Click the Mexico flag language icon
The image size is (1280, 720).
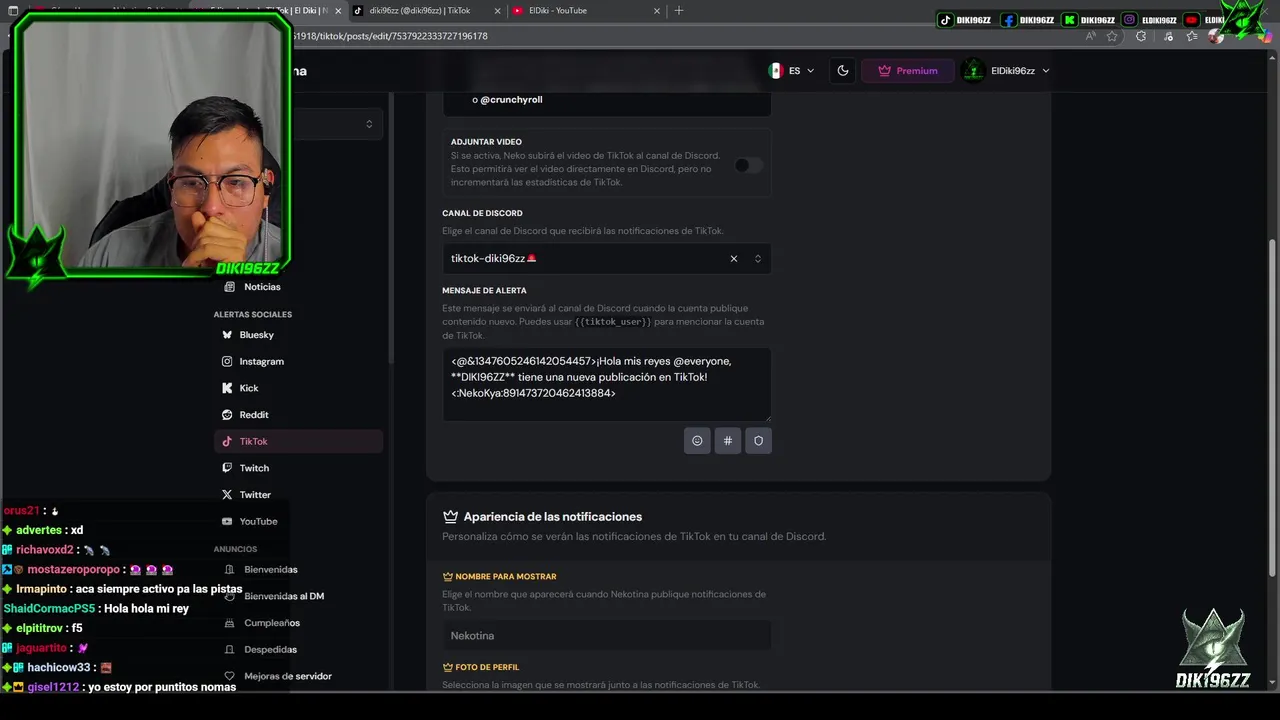coord(775,71)
